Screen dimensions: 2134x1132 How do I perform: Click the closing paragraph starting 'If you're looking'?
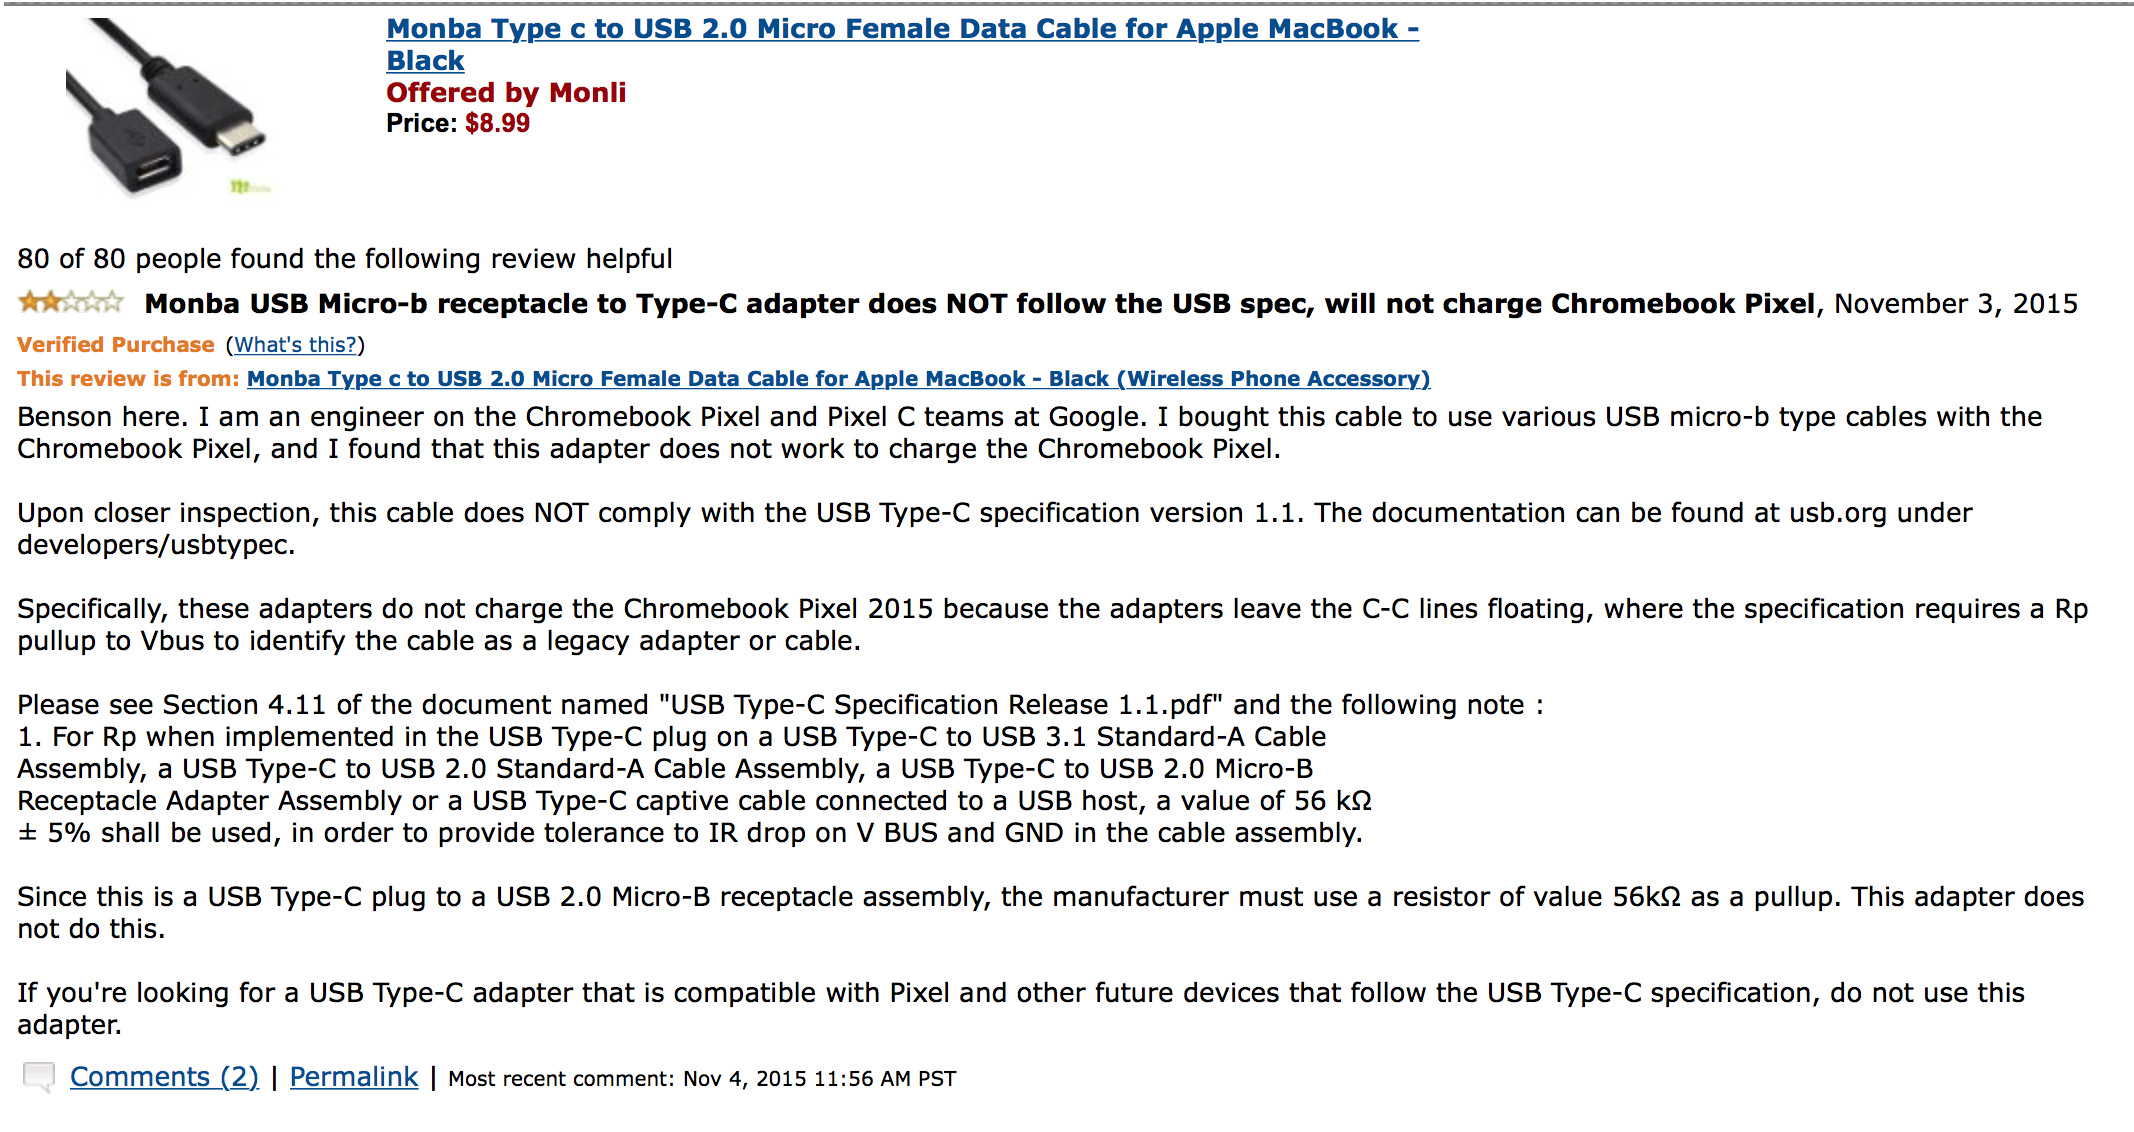pyautogui.click(x=1021, y=1009)
